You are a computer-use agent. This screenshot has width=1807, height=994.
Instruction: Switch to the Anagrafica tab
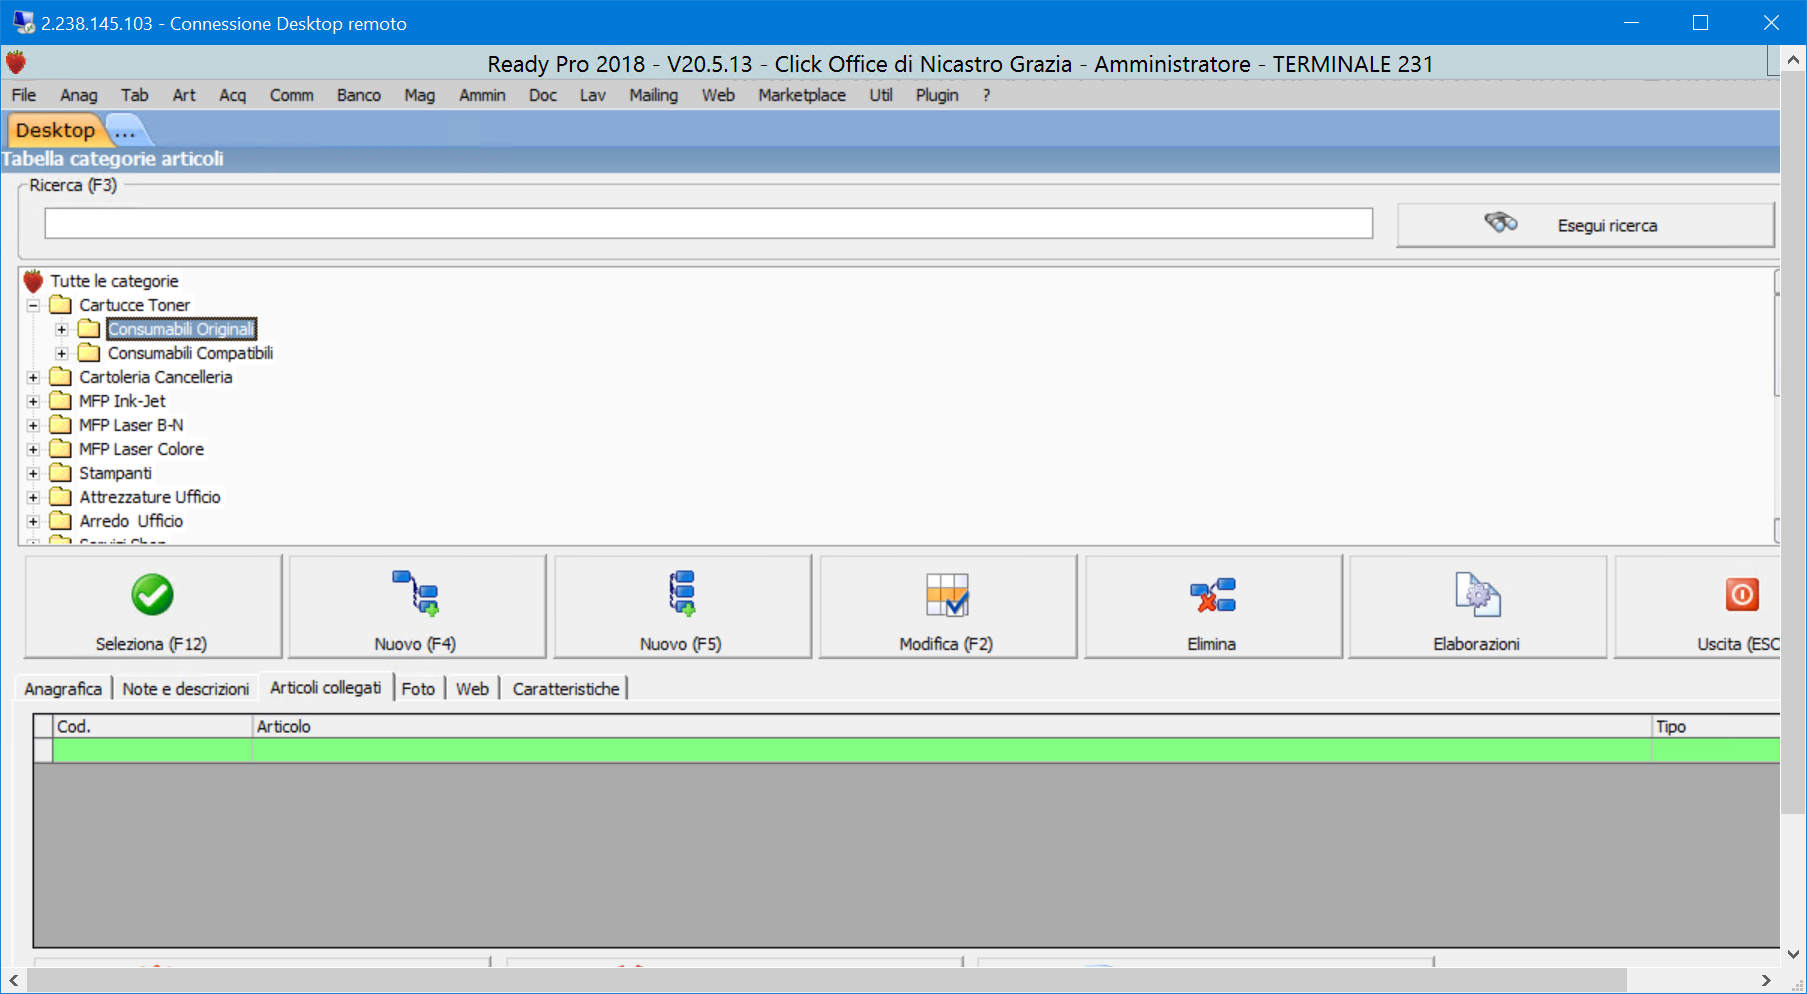63,689
